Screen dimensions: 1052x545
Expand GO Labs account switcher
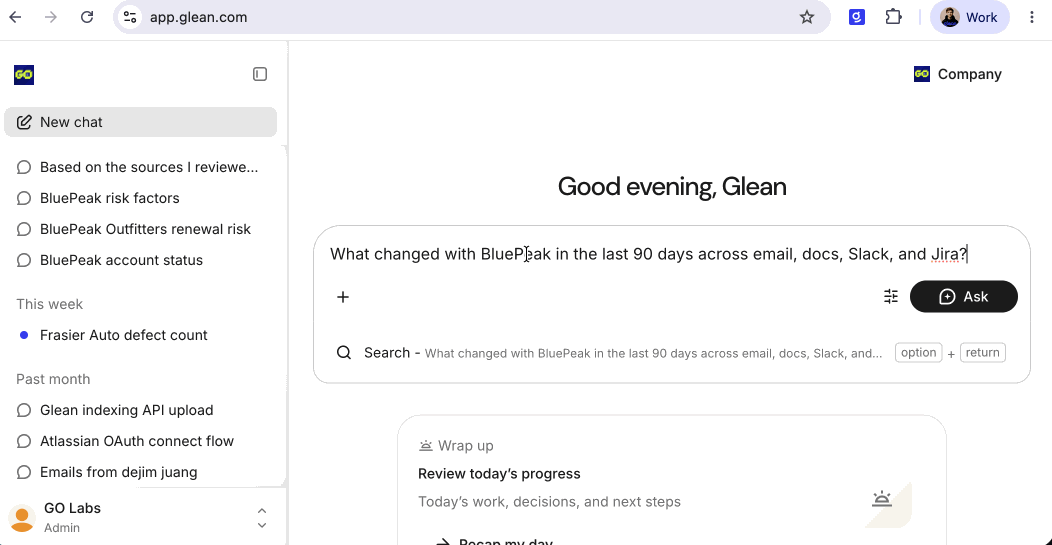point(262,518)
